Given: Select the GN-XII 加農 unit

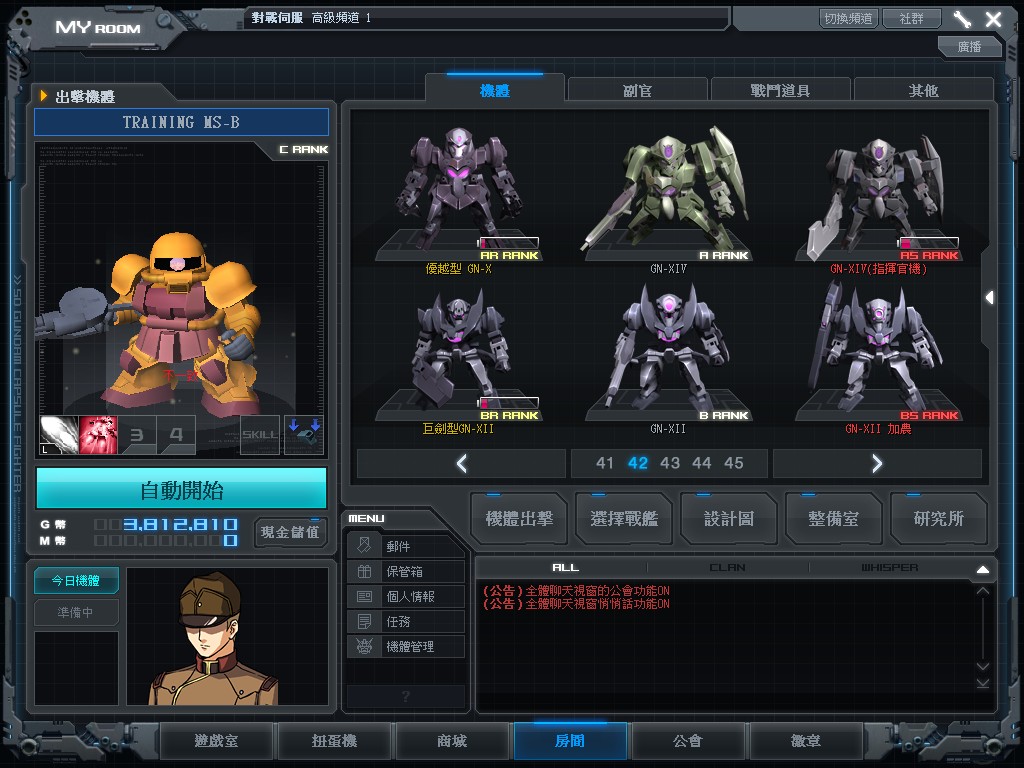Looking at the screenshot, I should [878, 359].
